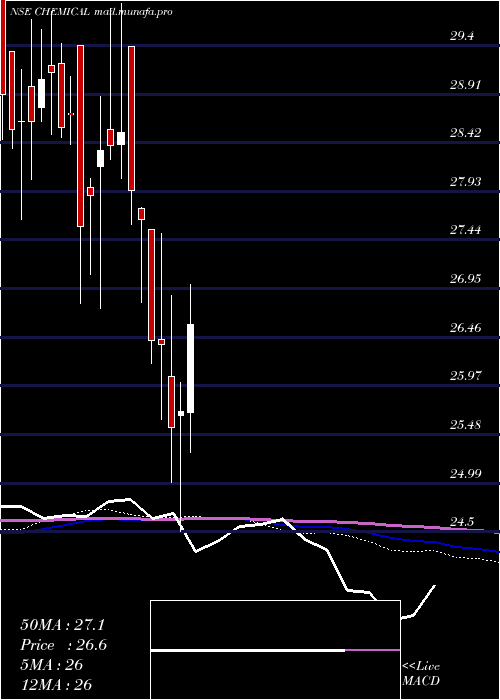
Task: Click the 28.42 price axis label
Action: (465, 133)
